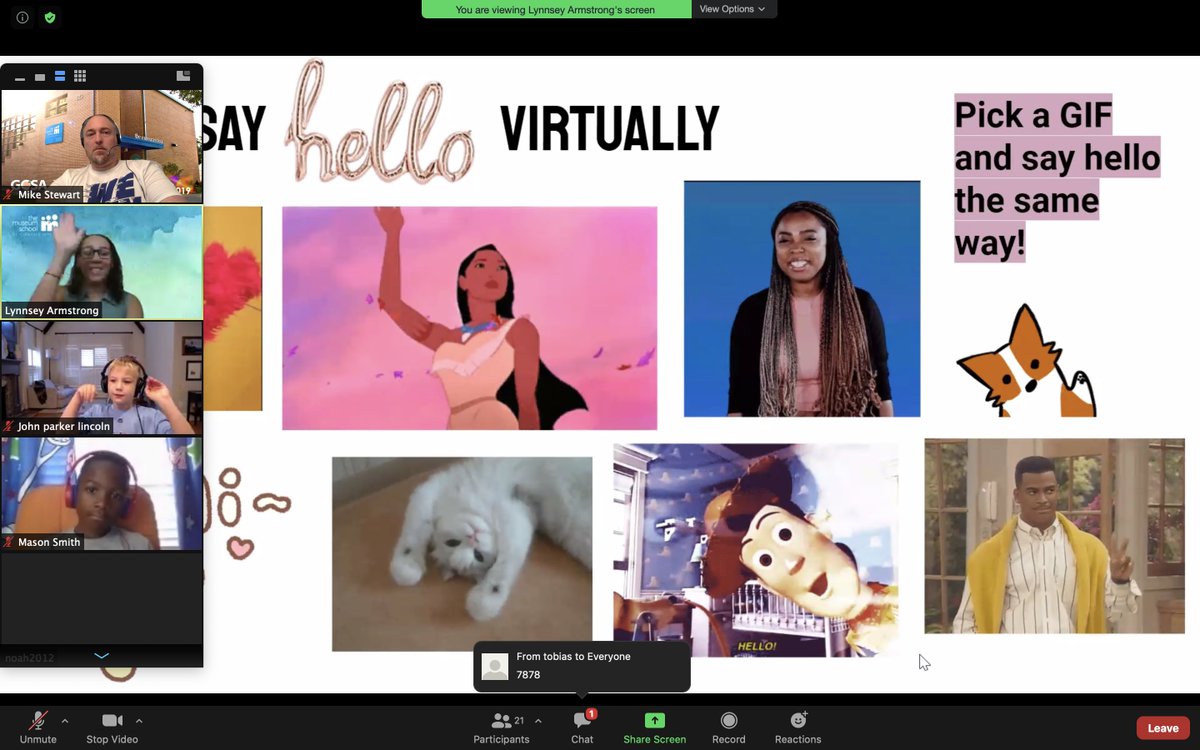
Task: Click the 'VIRTUALLY' heading text
Action: 610,129
